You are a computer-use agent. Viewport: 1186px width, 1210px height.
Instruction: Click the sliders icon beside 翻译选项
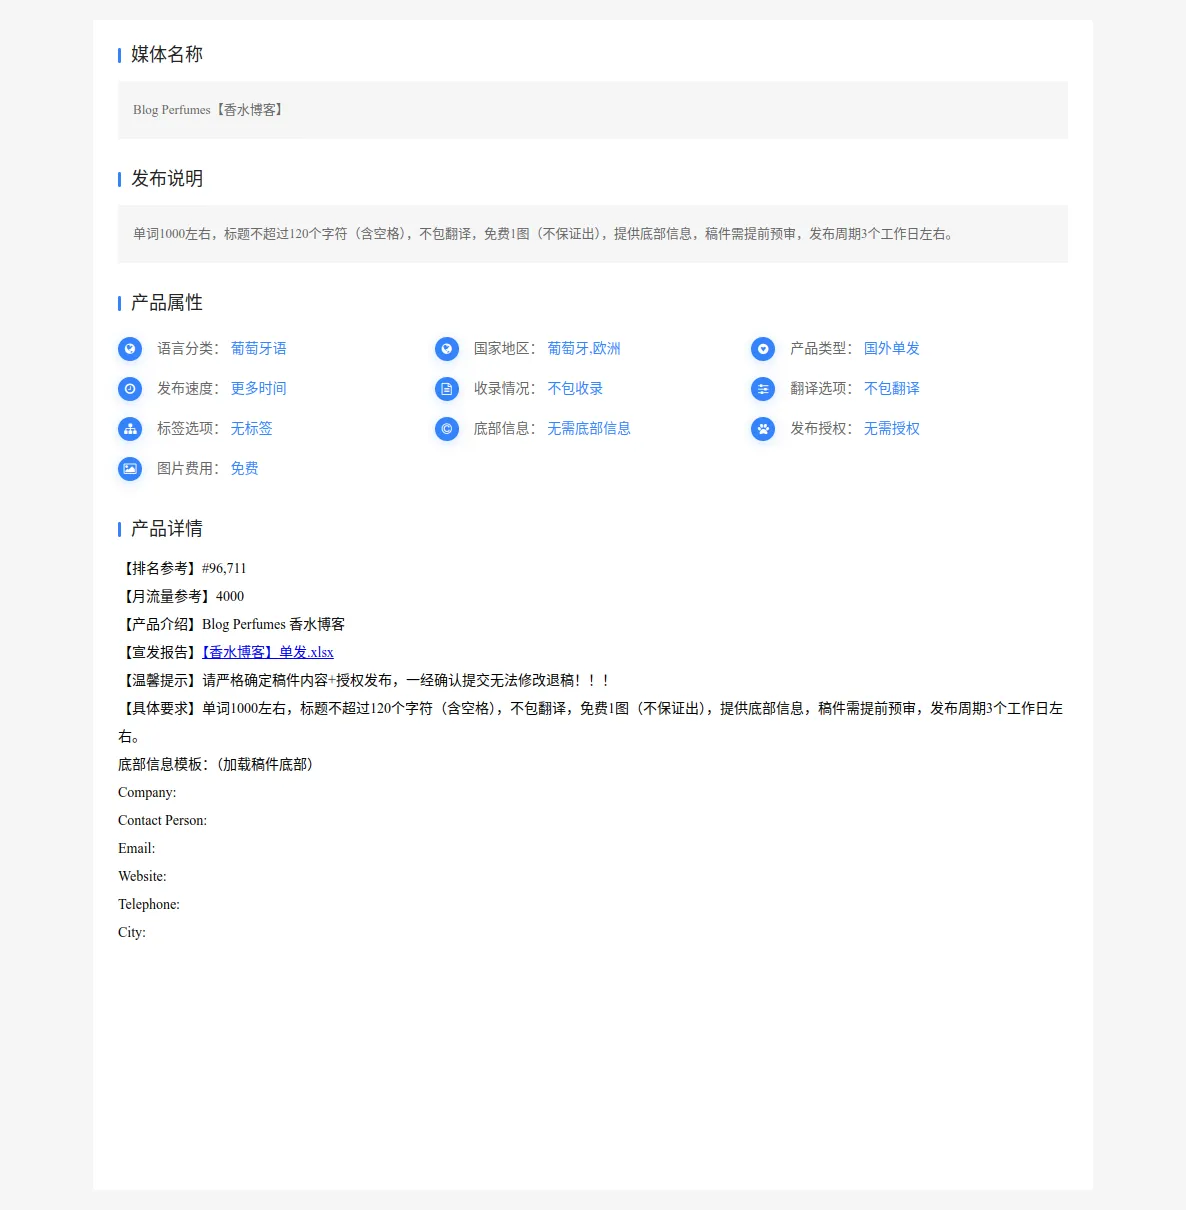tap(763, 389)
